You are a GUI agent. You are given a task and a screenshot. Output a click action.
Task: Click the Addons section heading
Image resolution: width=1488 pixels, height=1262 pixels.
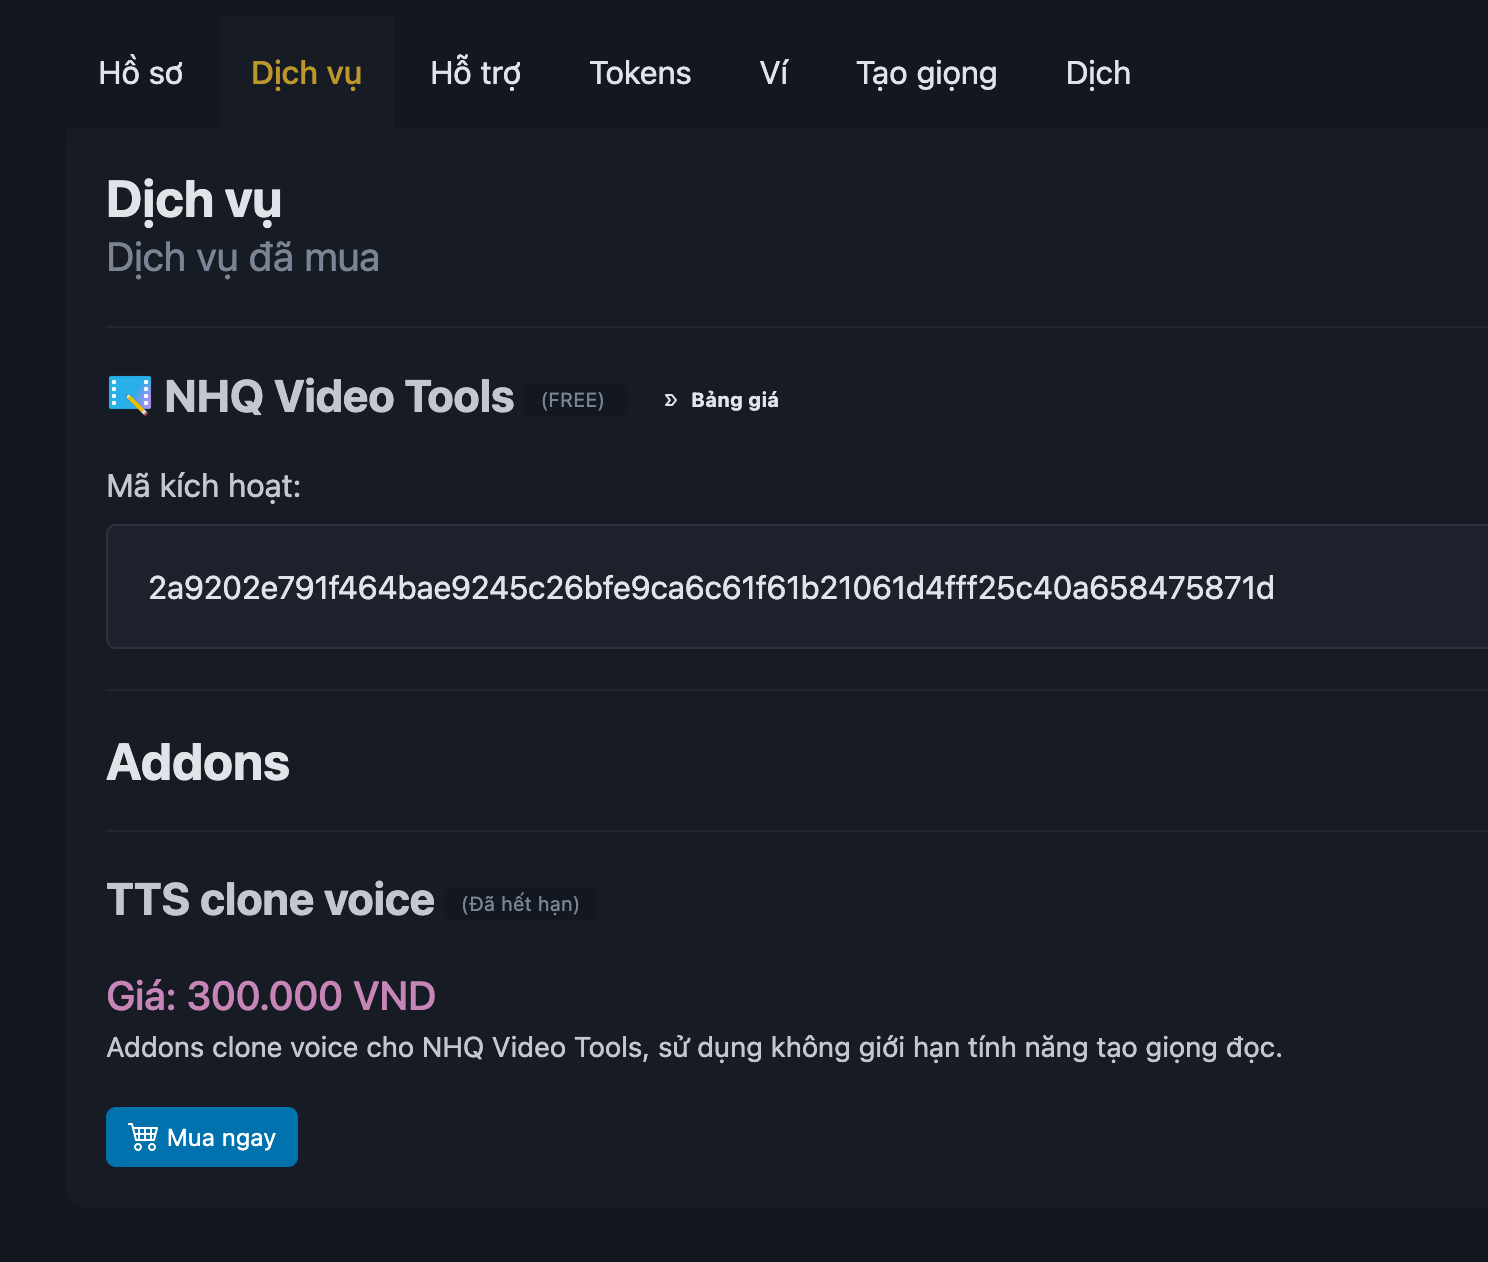point(198,762)
